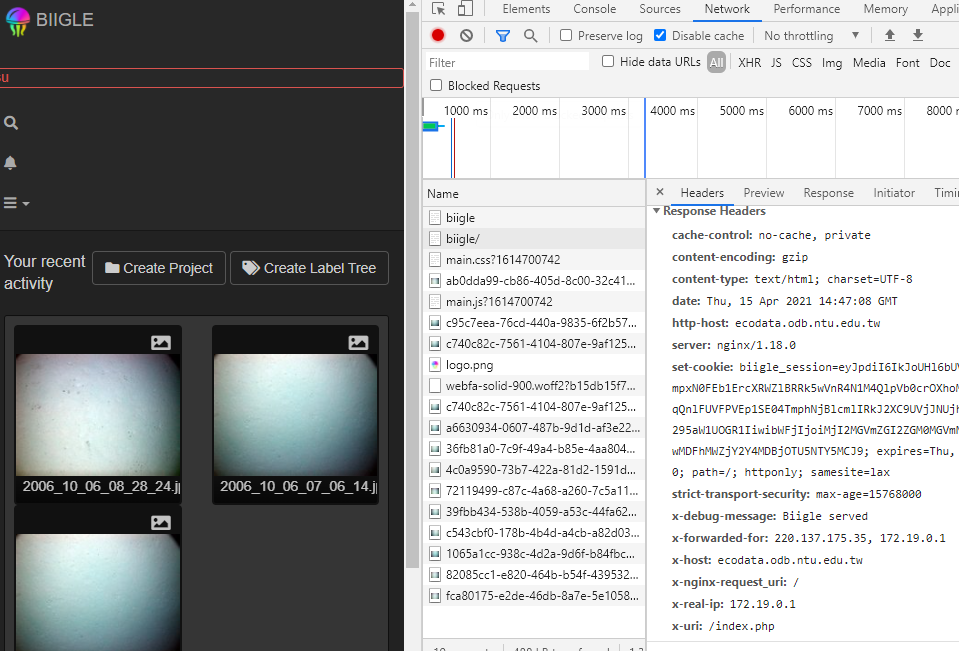Viewport: 959px width, 651px height.
Task: Open network search magnifier icon
Action: tap(531, 35)
